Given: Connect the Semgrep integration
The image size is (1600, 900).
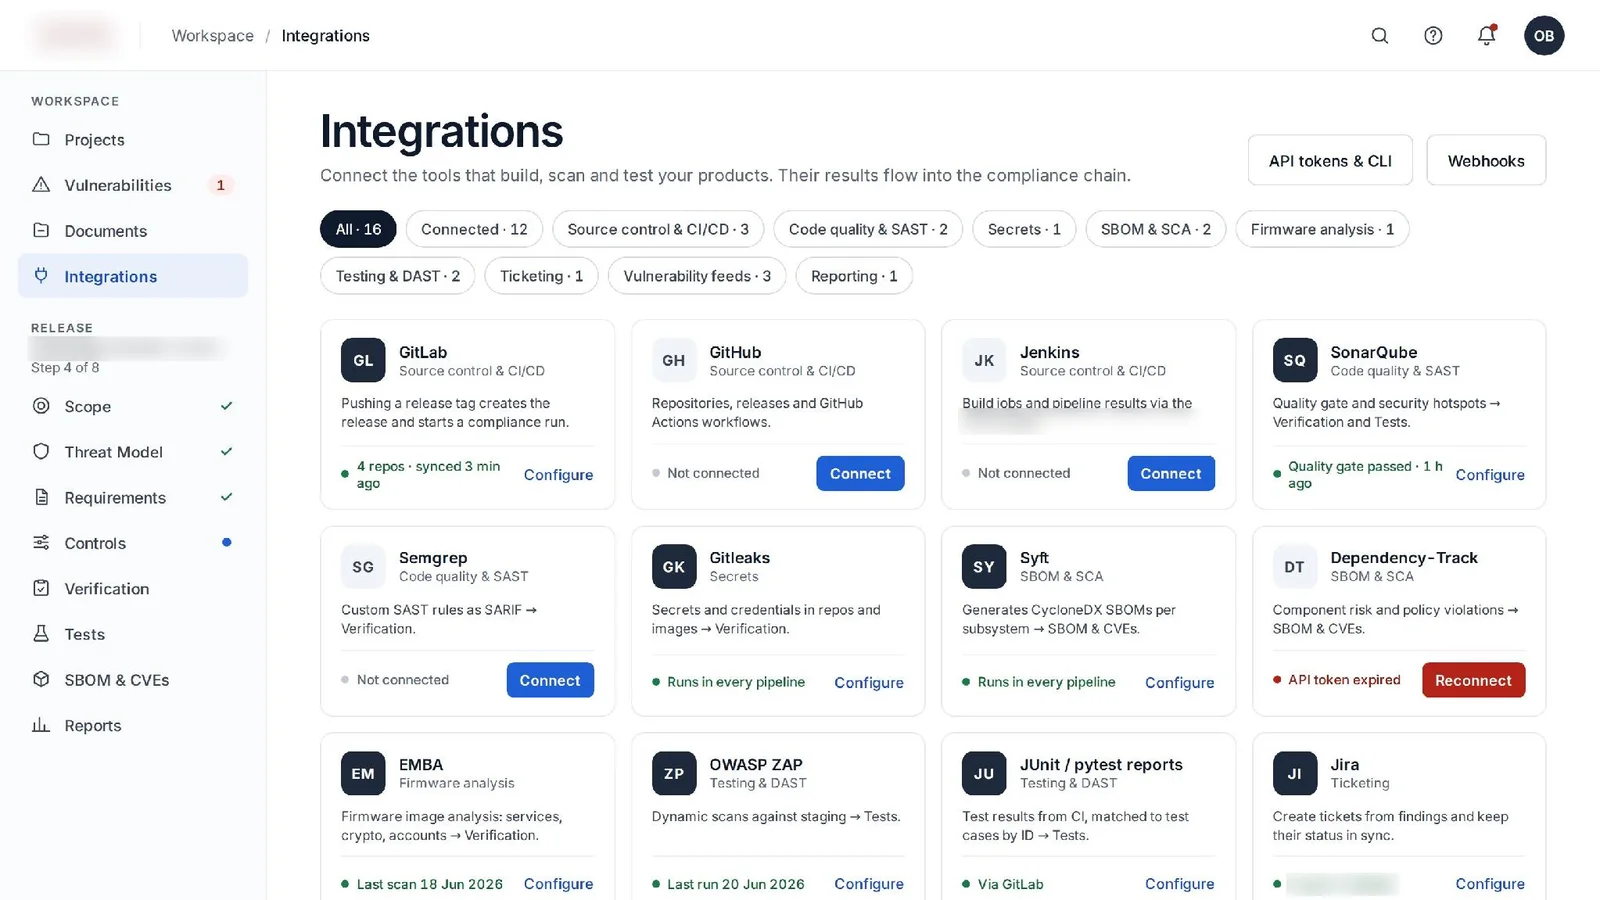Looking at the screenshot, I should click(x=550, y=680).
